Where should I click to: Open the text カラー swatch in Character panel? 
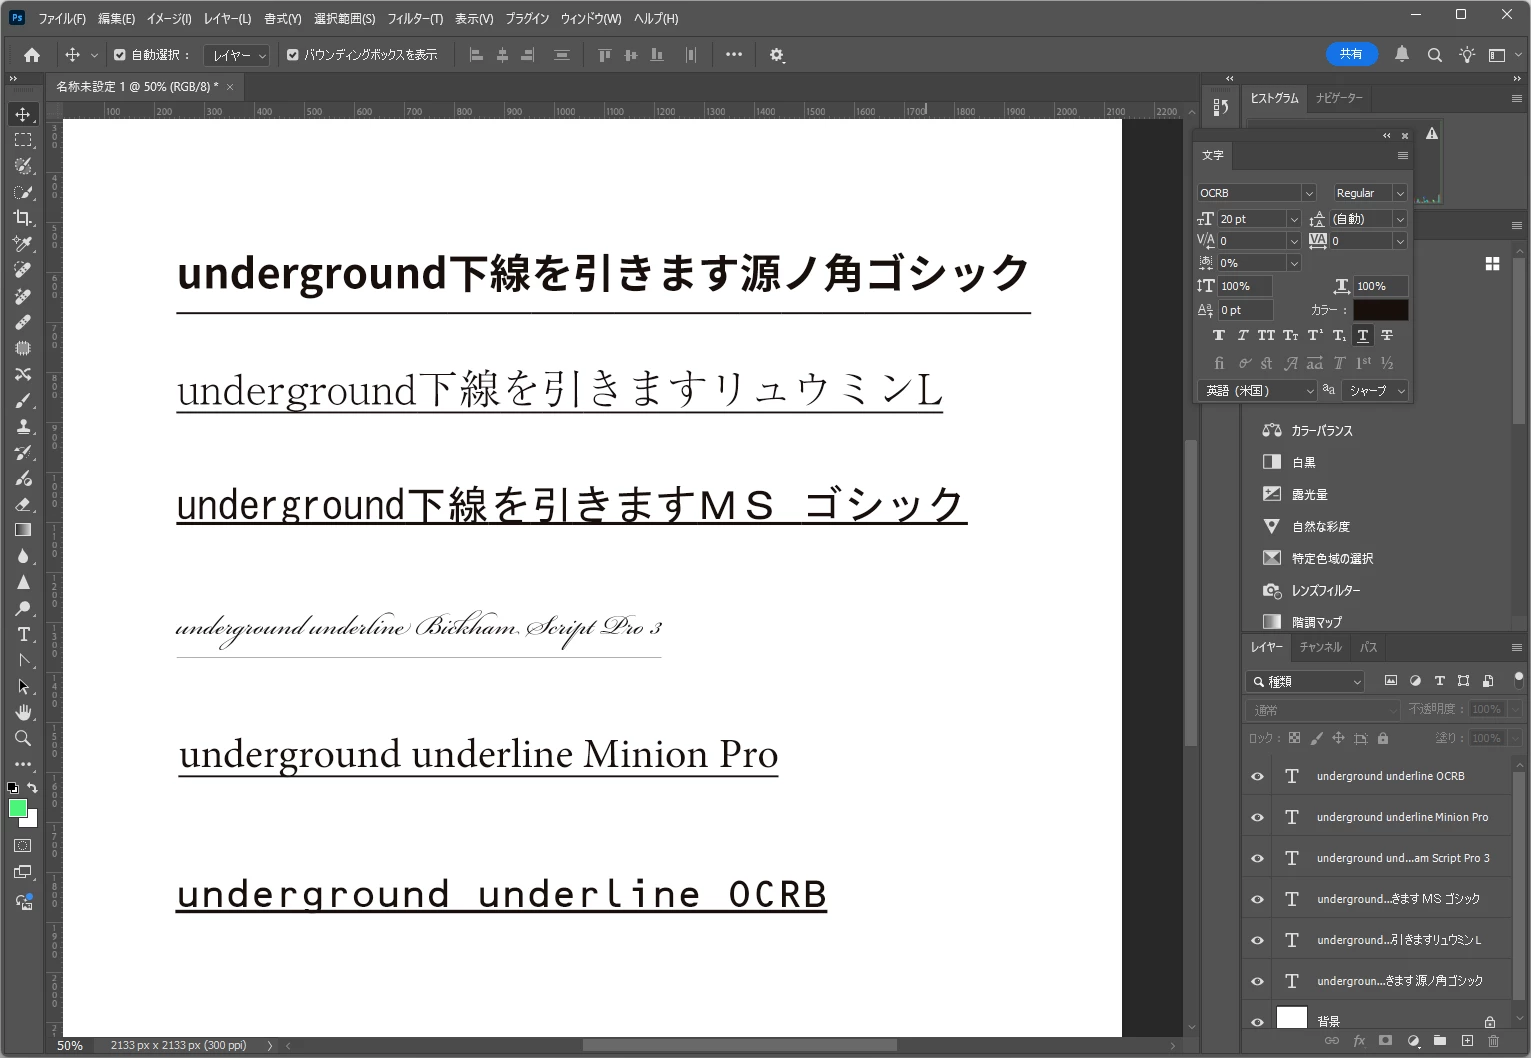(x=1381, y=310)
